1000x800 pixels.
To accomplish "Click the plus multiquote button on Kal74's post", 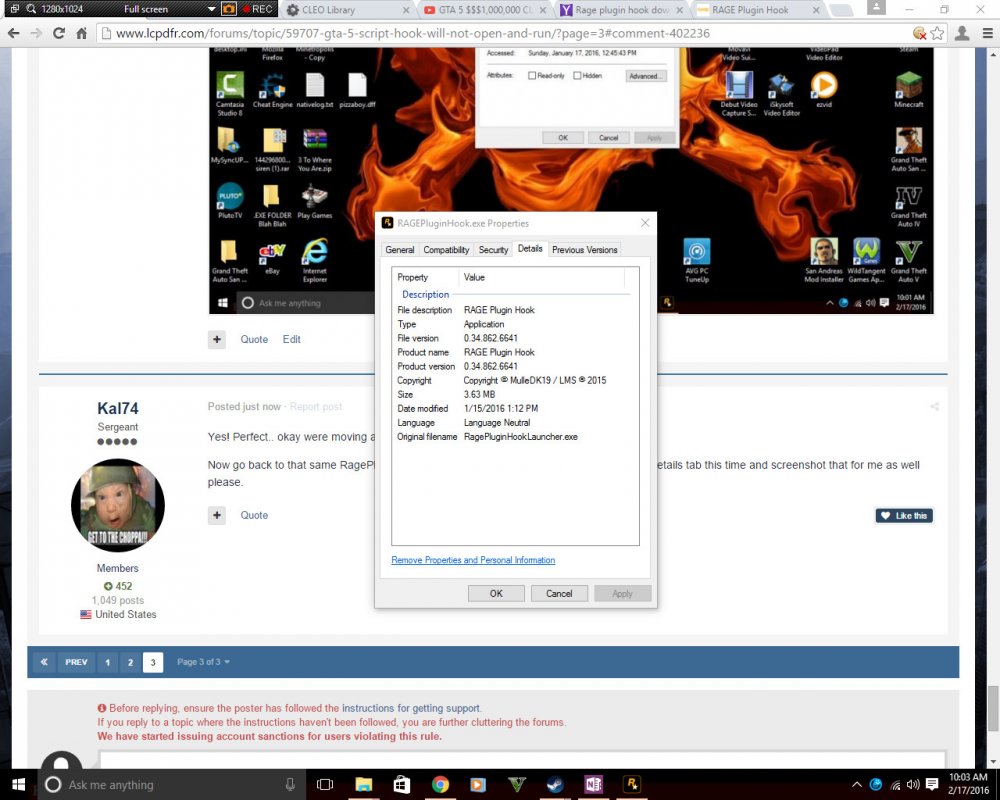I will 217,515.
